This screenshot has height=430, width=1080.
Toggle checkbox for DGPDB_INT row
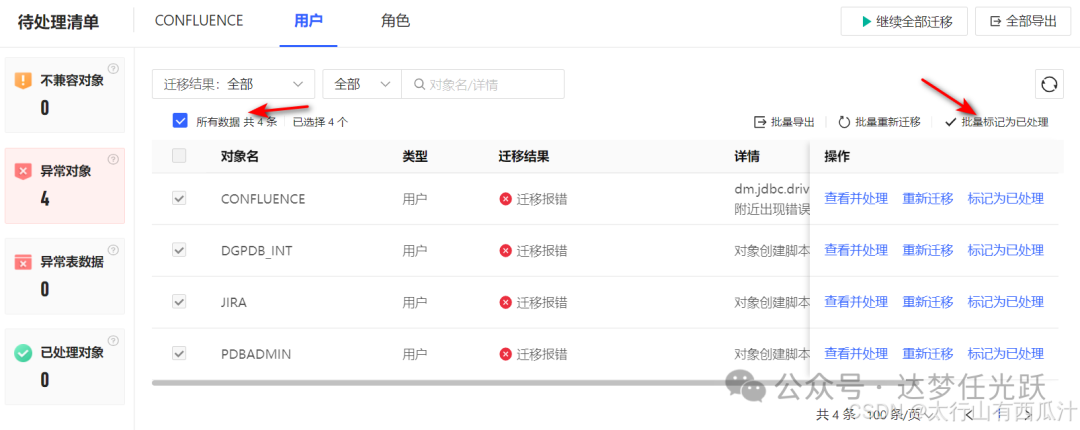(179, 250)
